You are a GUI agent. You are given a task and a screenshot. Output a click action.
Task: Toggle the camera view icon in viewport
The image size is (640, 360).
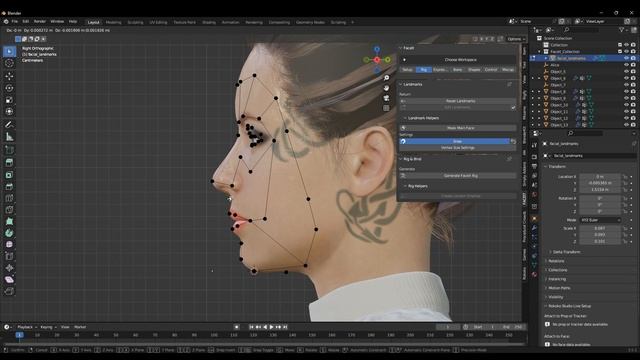(386, 98)
